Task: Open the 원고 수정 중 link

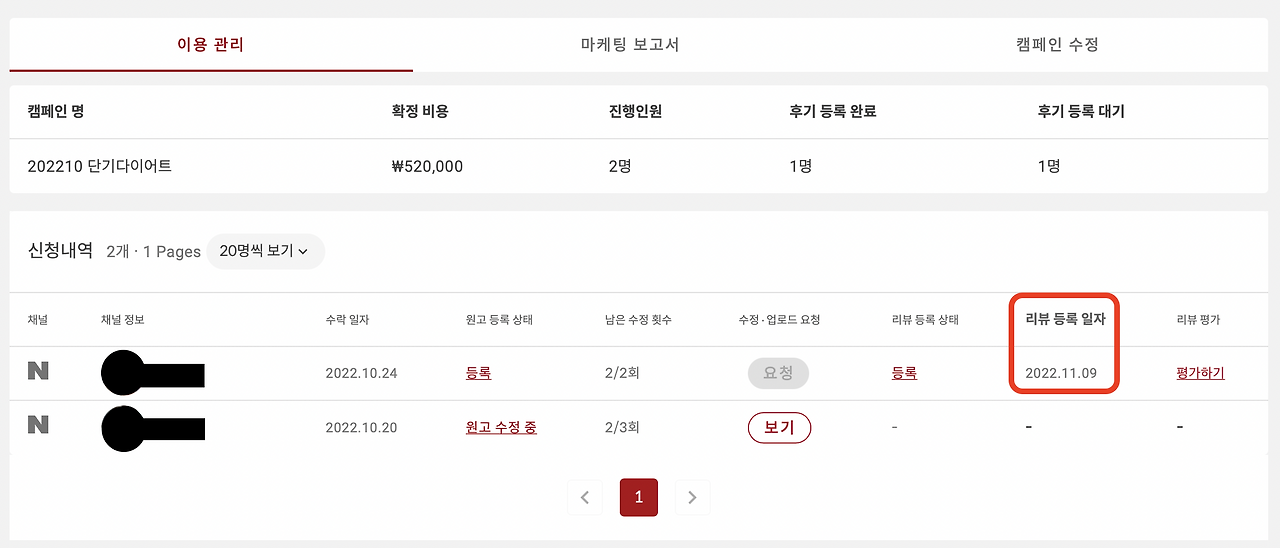Action: [x=501, y=427]
